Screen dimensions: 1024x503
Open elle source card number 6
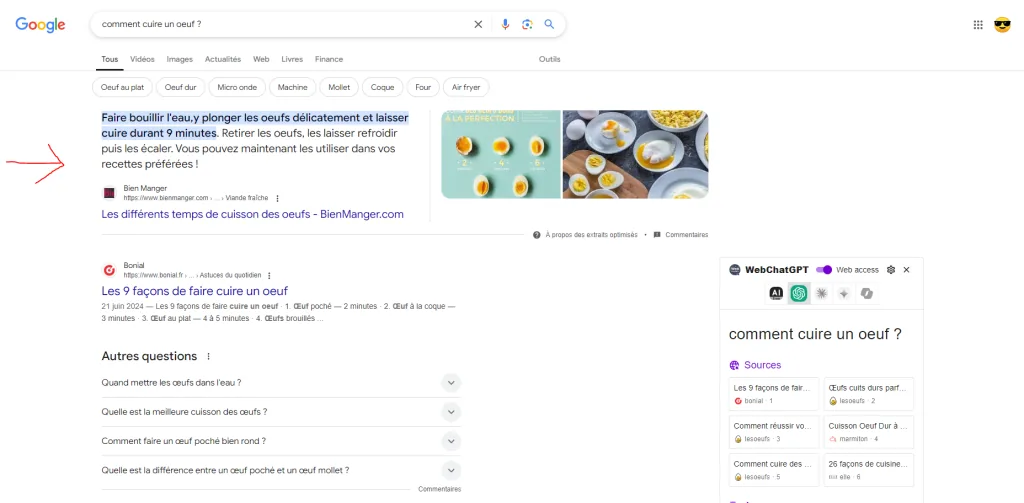(869, 470)
